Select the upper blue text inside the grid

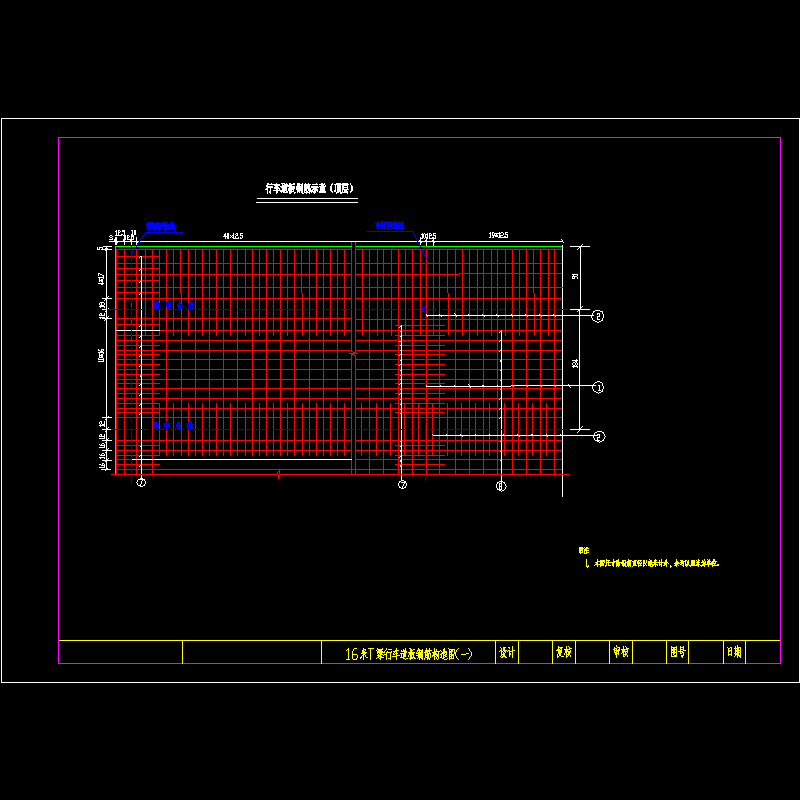pos(174,306)
